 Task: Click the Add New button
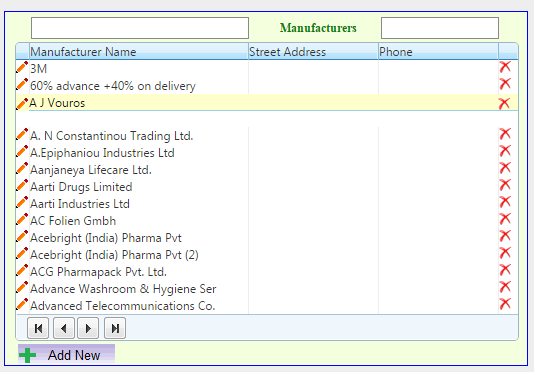click(66, 355)
